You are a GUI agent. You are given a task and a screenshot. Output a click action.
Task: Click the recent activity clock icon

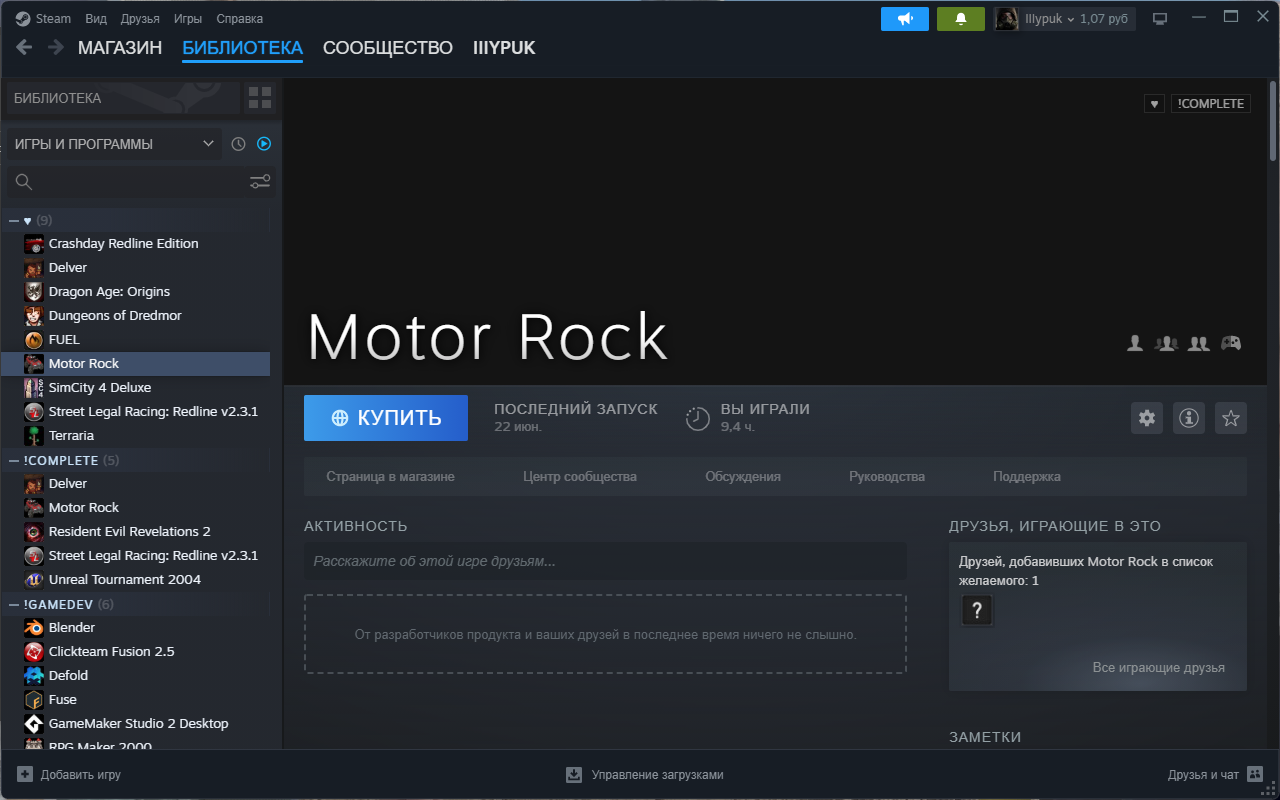pos(238,144)
